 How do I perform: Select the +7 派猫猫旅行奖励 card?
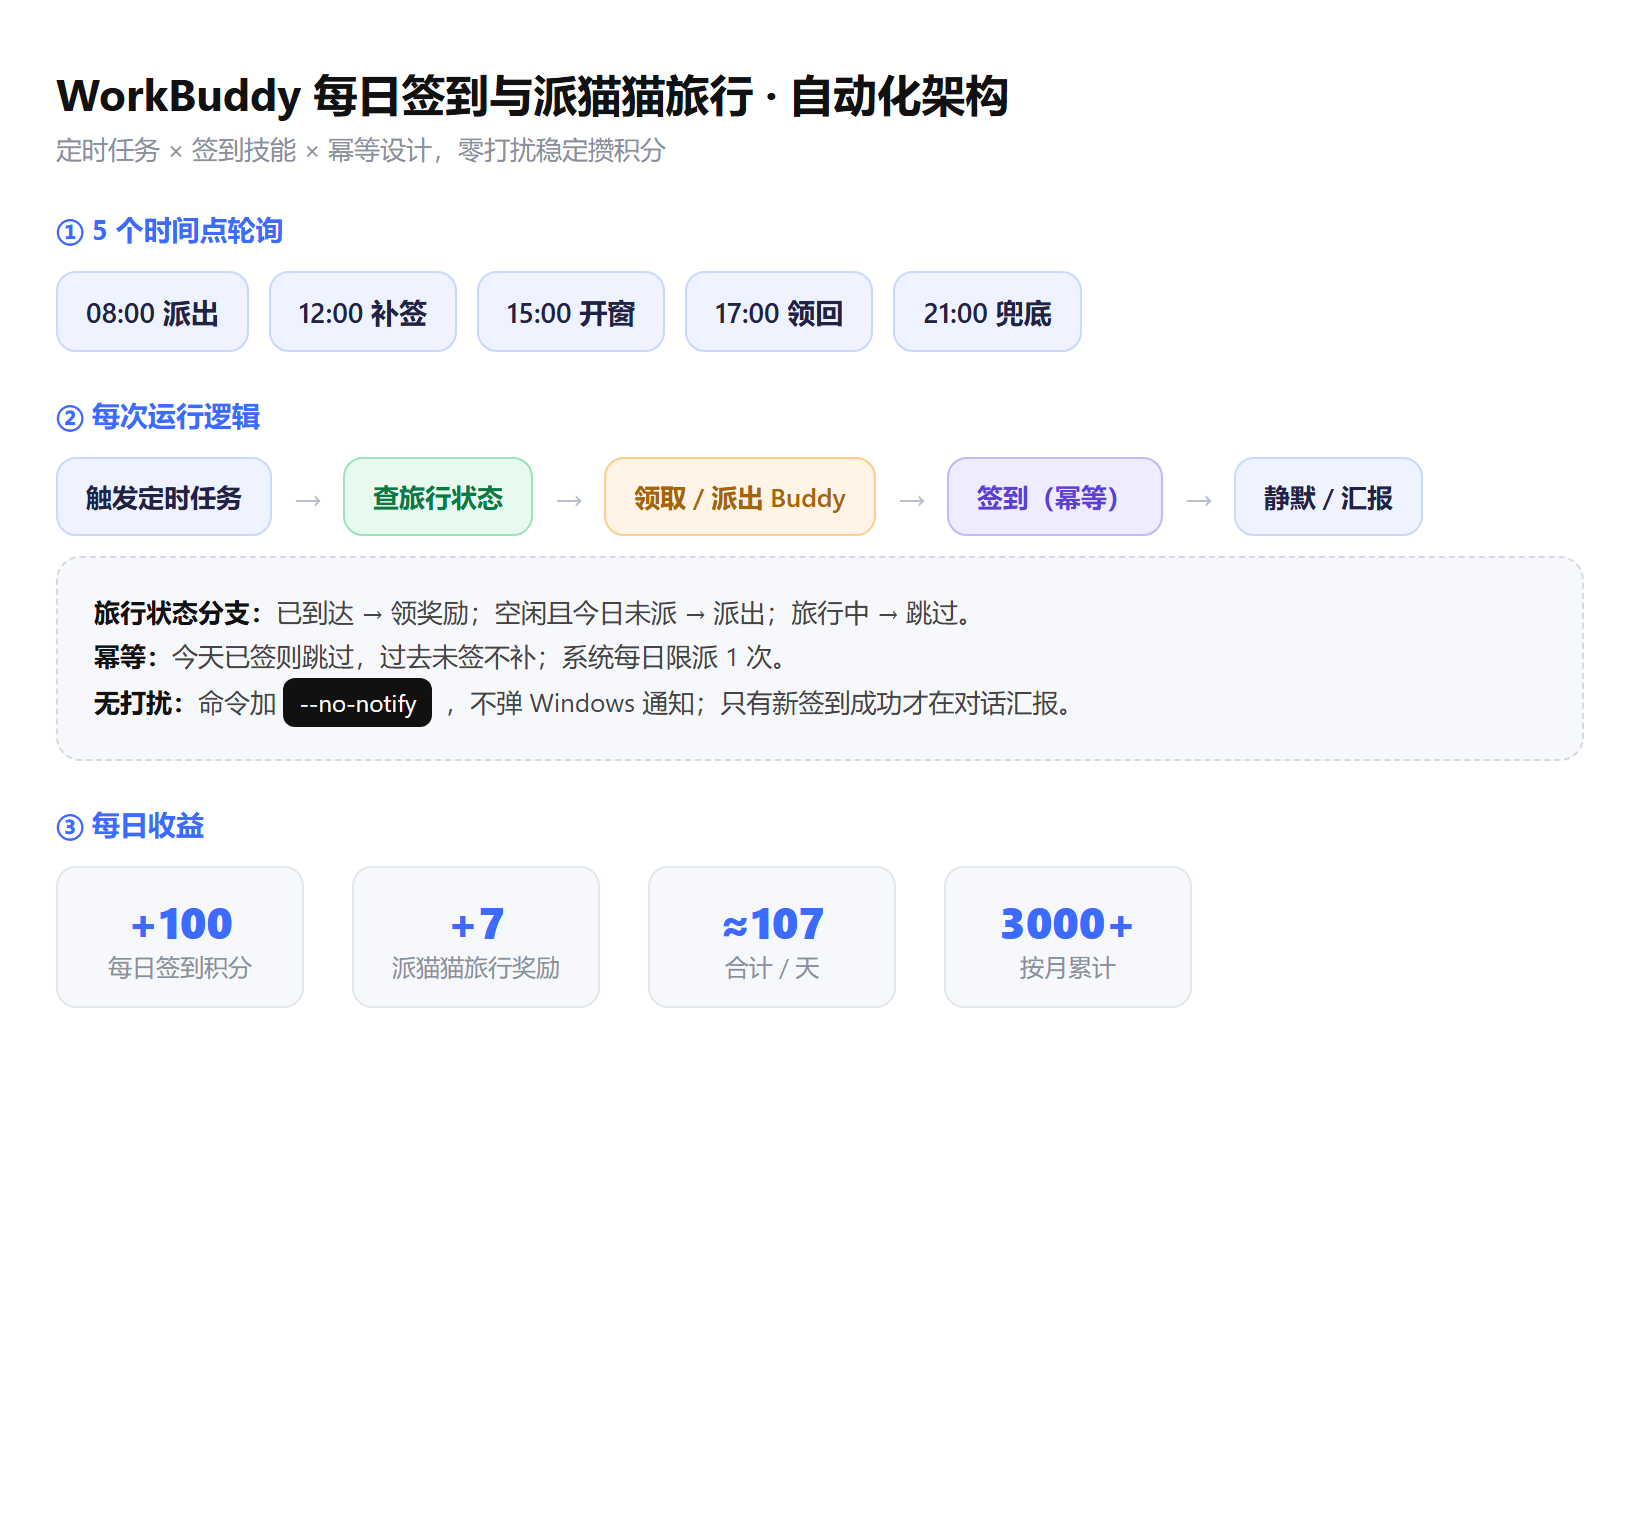click(476, 937)
